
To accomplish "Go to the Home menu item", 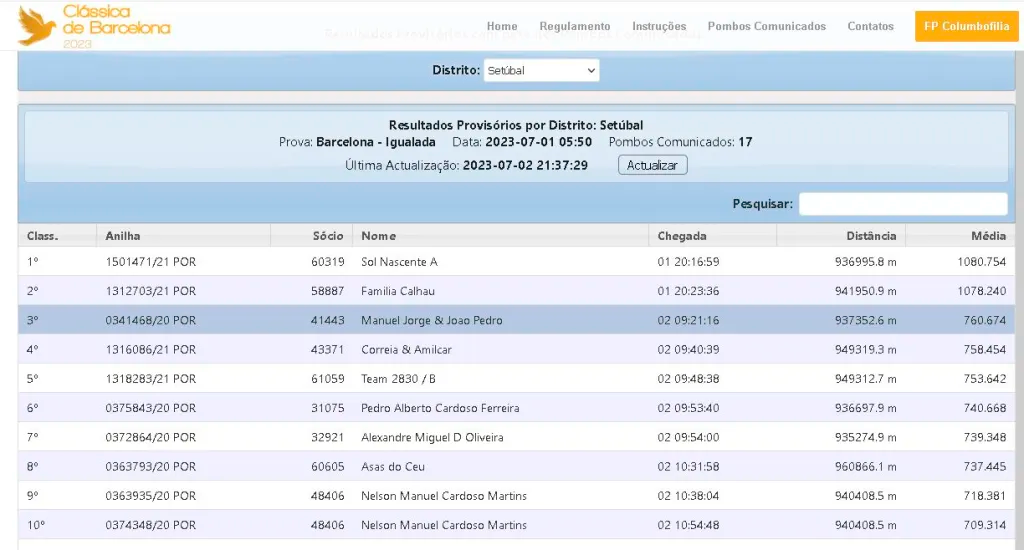I will [502, 26].
